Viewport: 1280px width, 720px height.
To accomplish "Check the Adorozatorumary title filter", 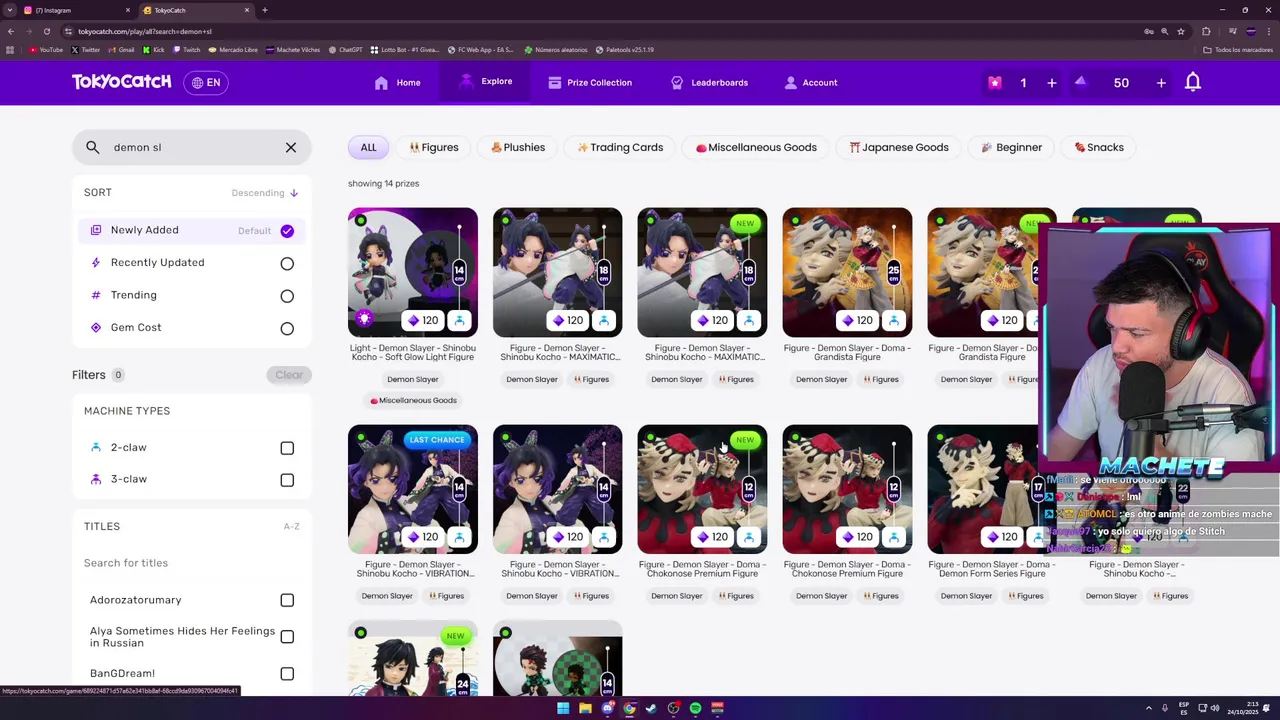I will pyautogui.click(x=287, y=600).
